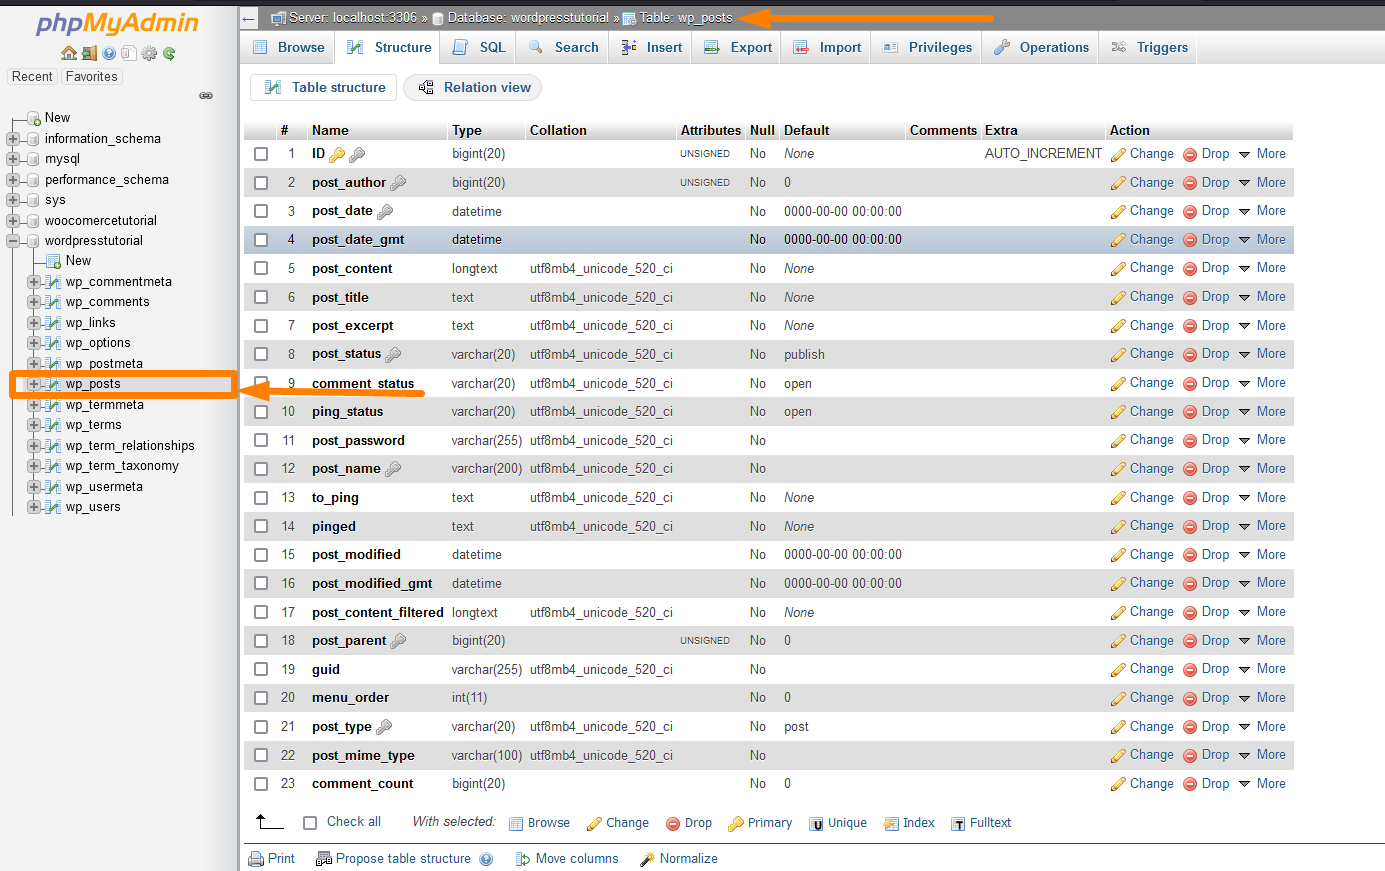The width and height of the screenshot is (1385, 871).
Task: Go to the Export tab
Action: tap(738, 47)
